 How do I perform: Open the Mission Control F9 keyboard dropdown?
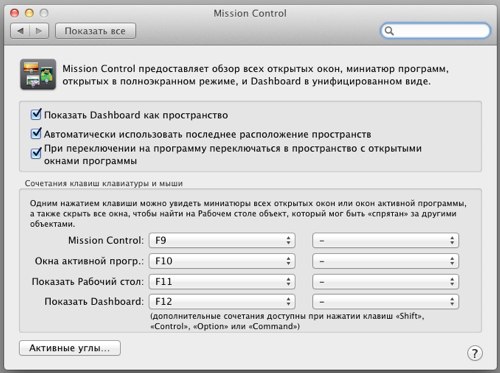(222, 240)
